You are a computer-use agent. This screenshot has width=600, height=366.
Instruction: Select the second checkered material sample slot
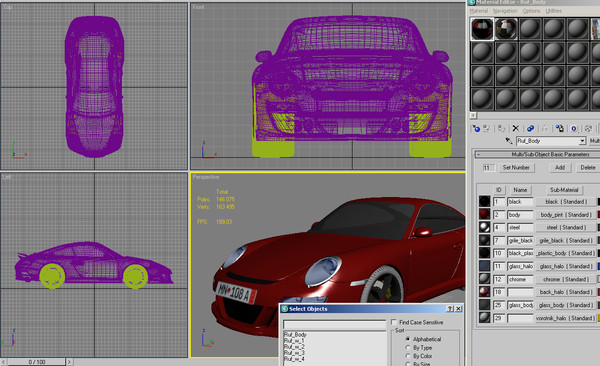tap(506, 29)
